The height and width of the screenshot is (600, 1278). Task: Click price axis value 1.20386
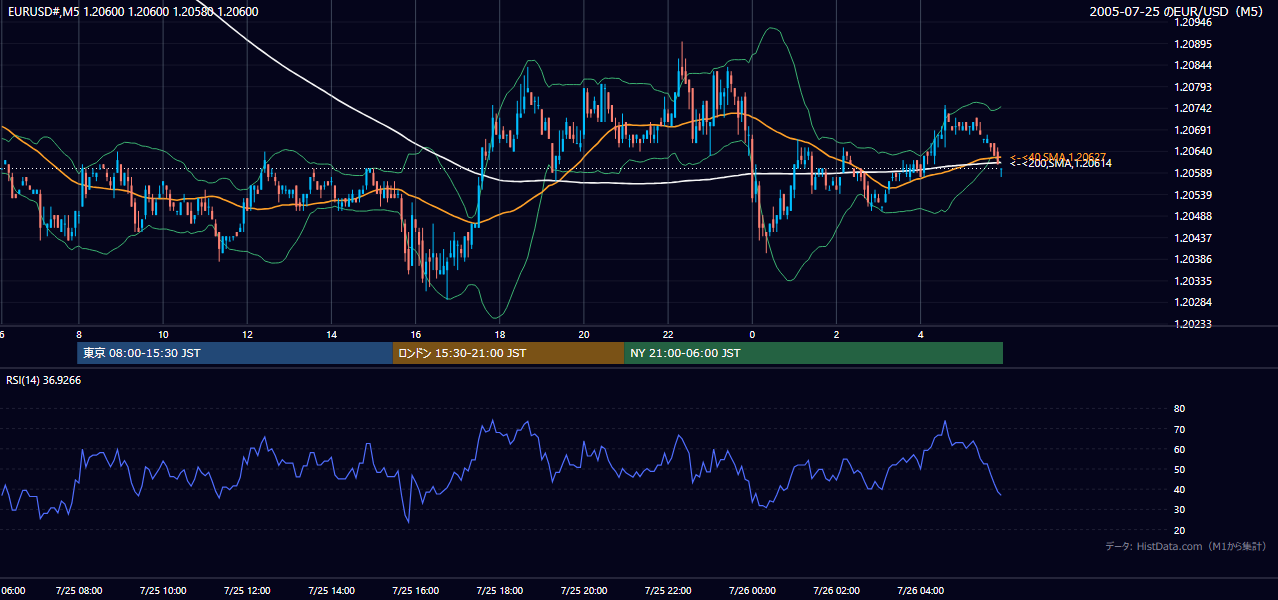tap(1194, 259)
